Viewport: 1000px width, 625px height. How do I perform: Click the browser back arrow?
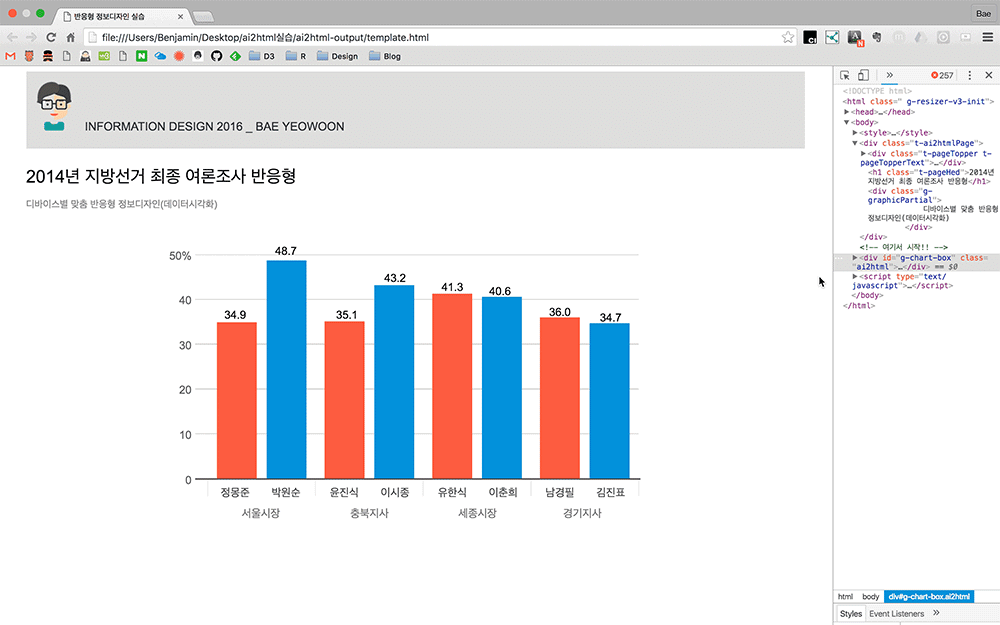pyautogui.click(x=12, y=38)
